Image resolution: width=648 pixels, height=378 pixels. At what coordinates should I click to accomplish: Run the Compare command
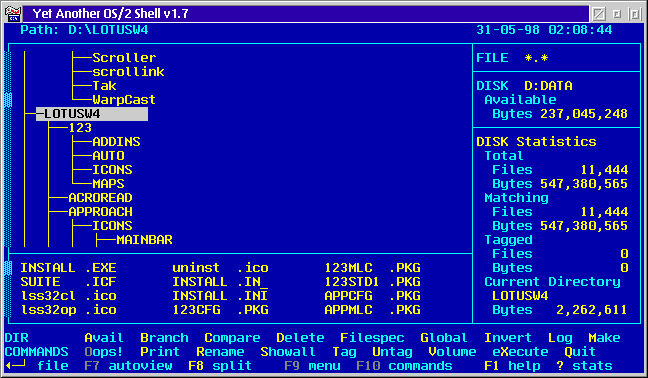(232, 338)
